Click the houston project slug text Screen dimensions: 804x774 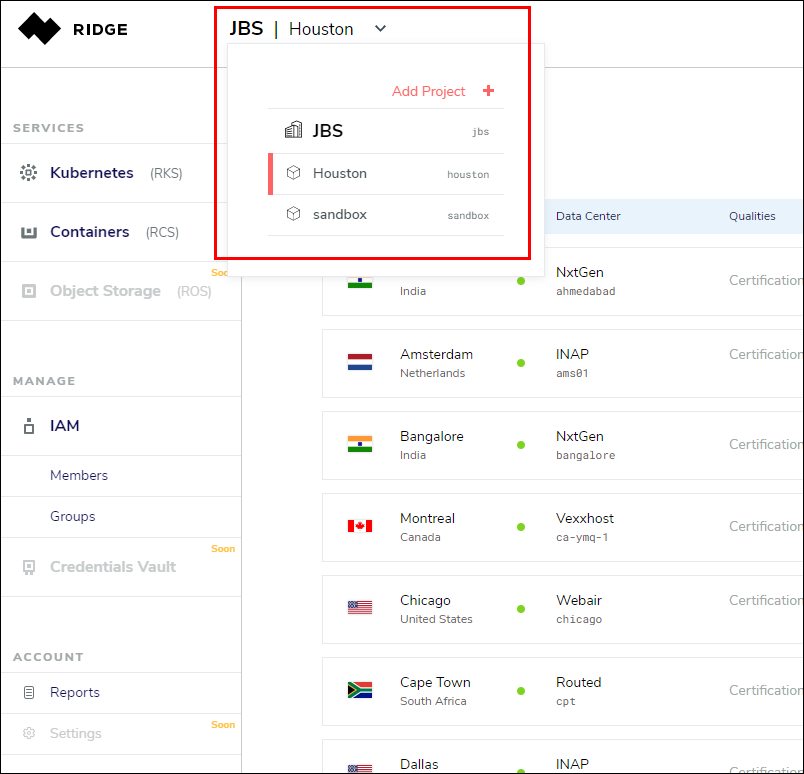pos(468,174)
